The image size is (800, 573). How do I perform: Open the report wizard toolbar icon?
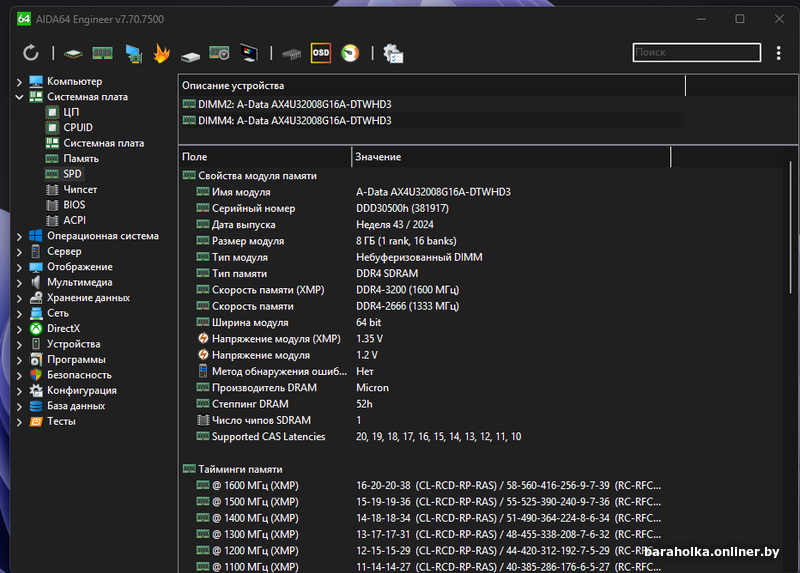393,54
